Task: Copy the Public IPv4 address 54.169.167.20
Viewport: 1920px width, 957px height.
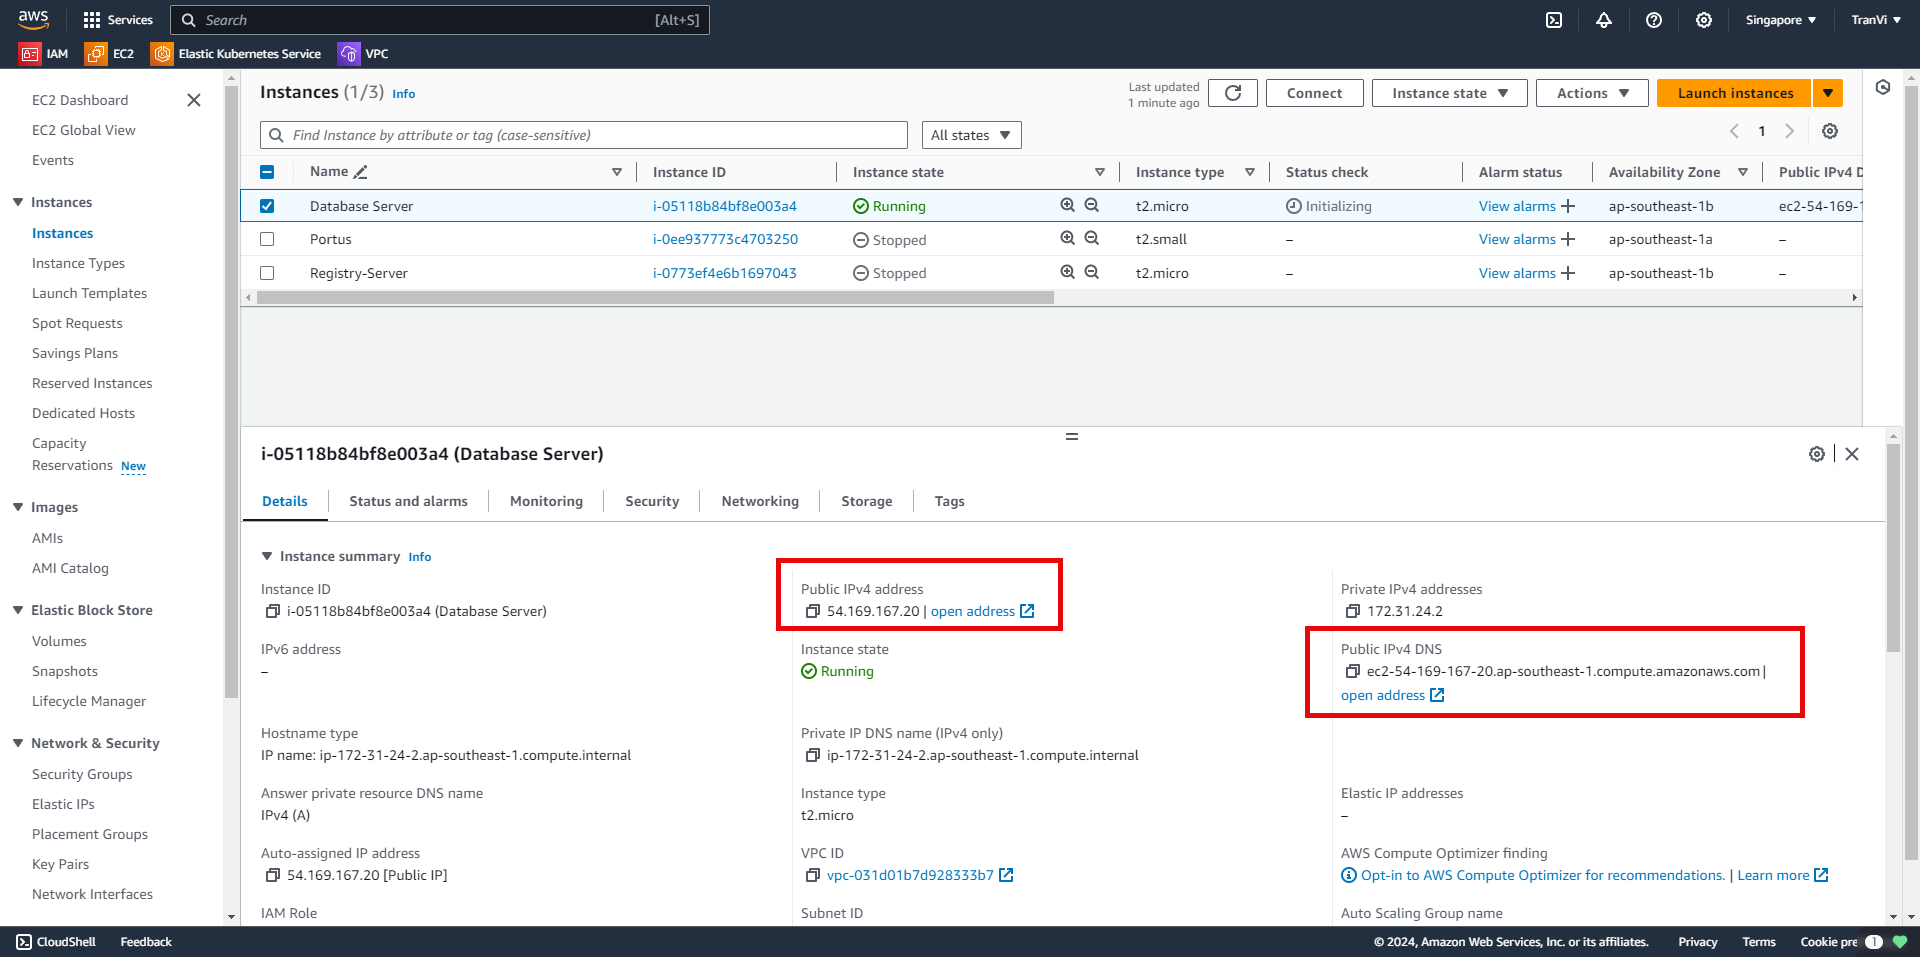Action: (x=813, y=611)
